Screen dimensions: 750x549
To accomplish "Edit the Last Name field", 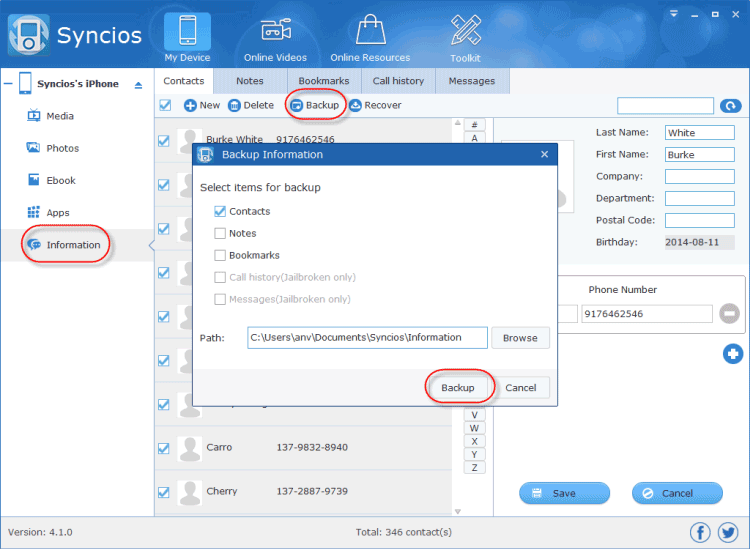I will [x=699, y=132].
